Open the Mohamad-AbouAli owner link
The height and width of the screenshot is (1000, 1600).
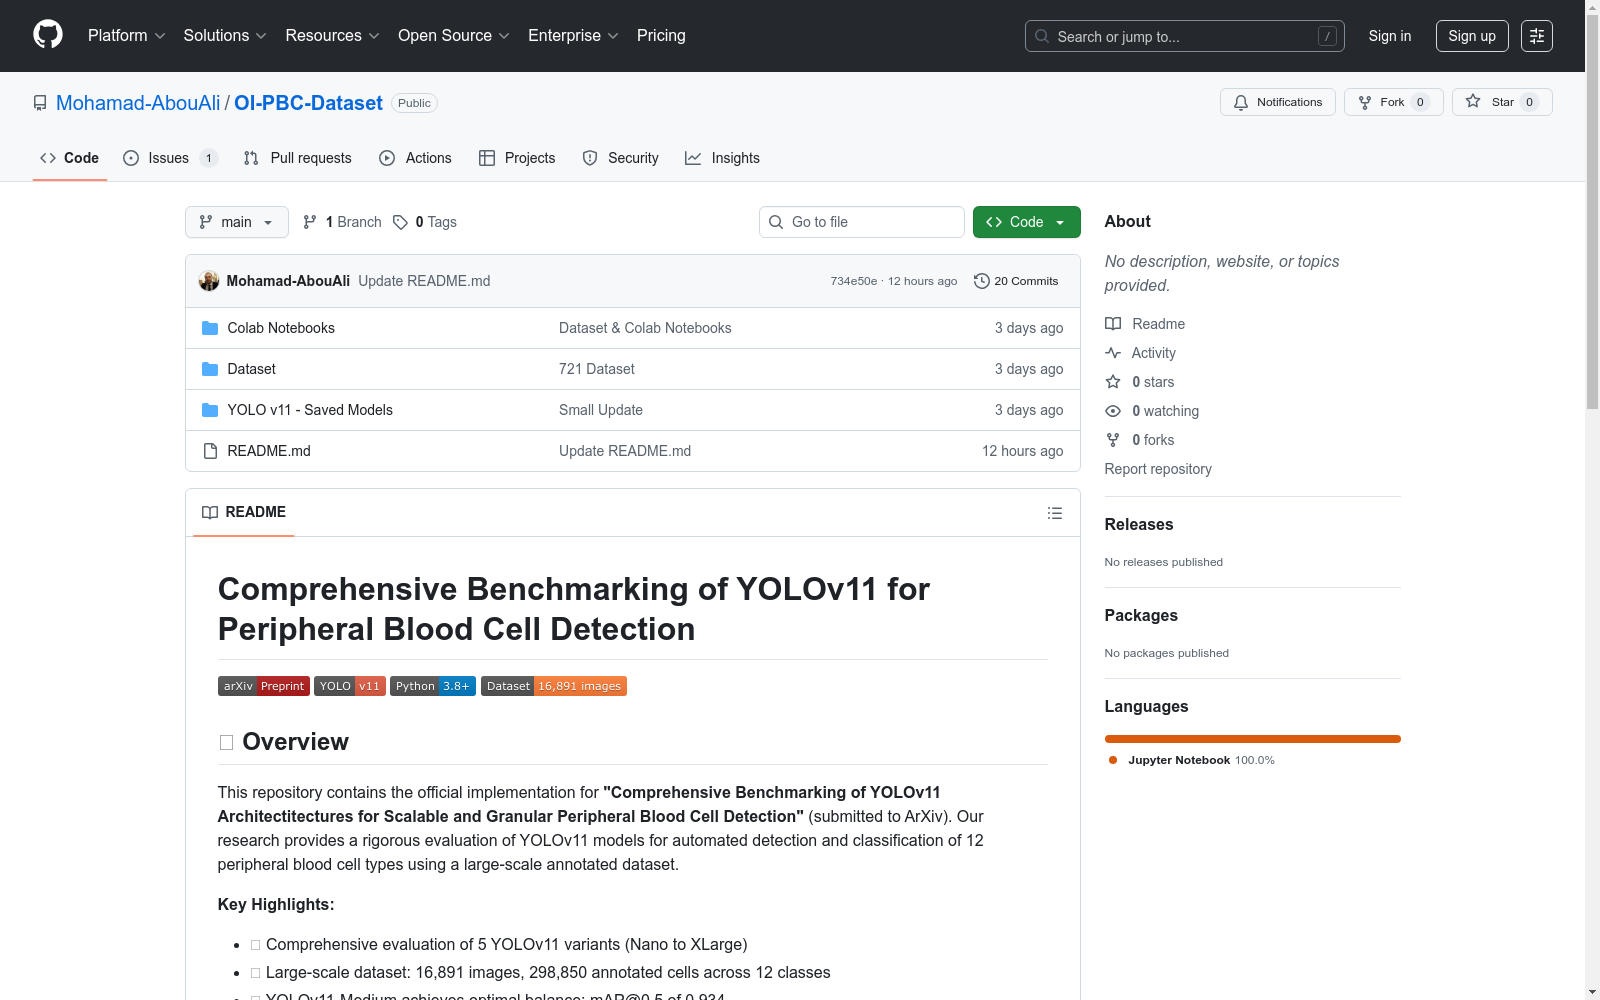(x=138, y=103)
